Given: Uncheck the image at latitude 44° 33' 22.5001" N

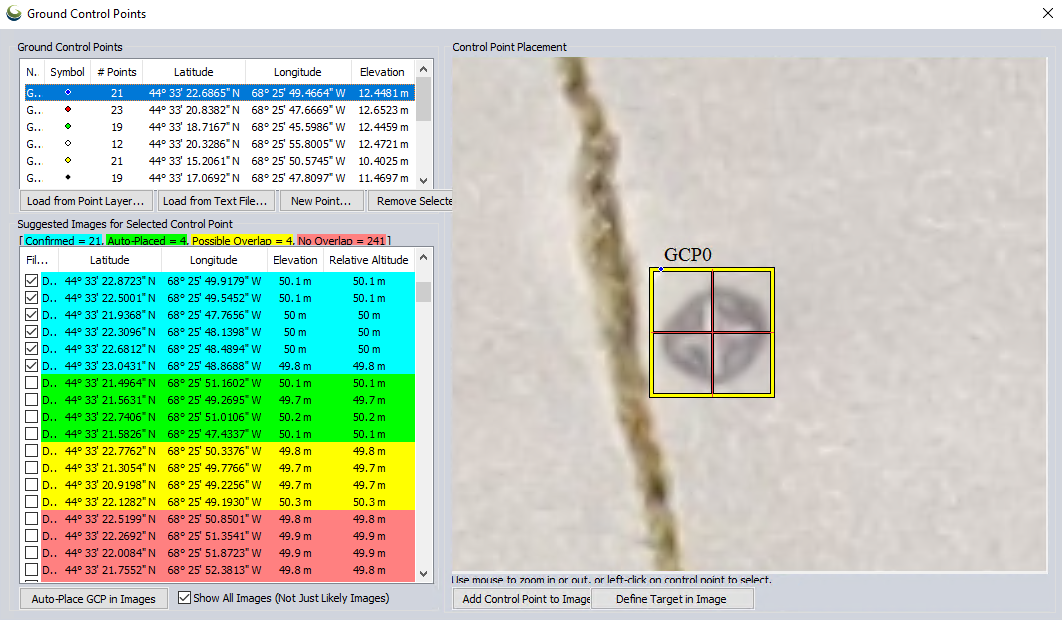Looking at the screenshot, I should click(x=31, y=297).
